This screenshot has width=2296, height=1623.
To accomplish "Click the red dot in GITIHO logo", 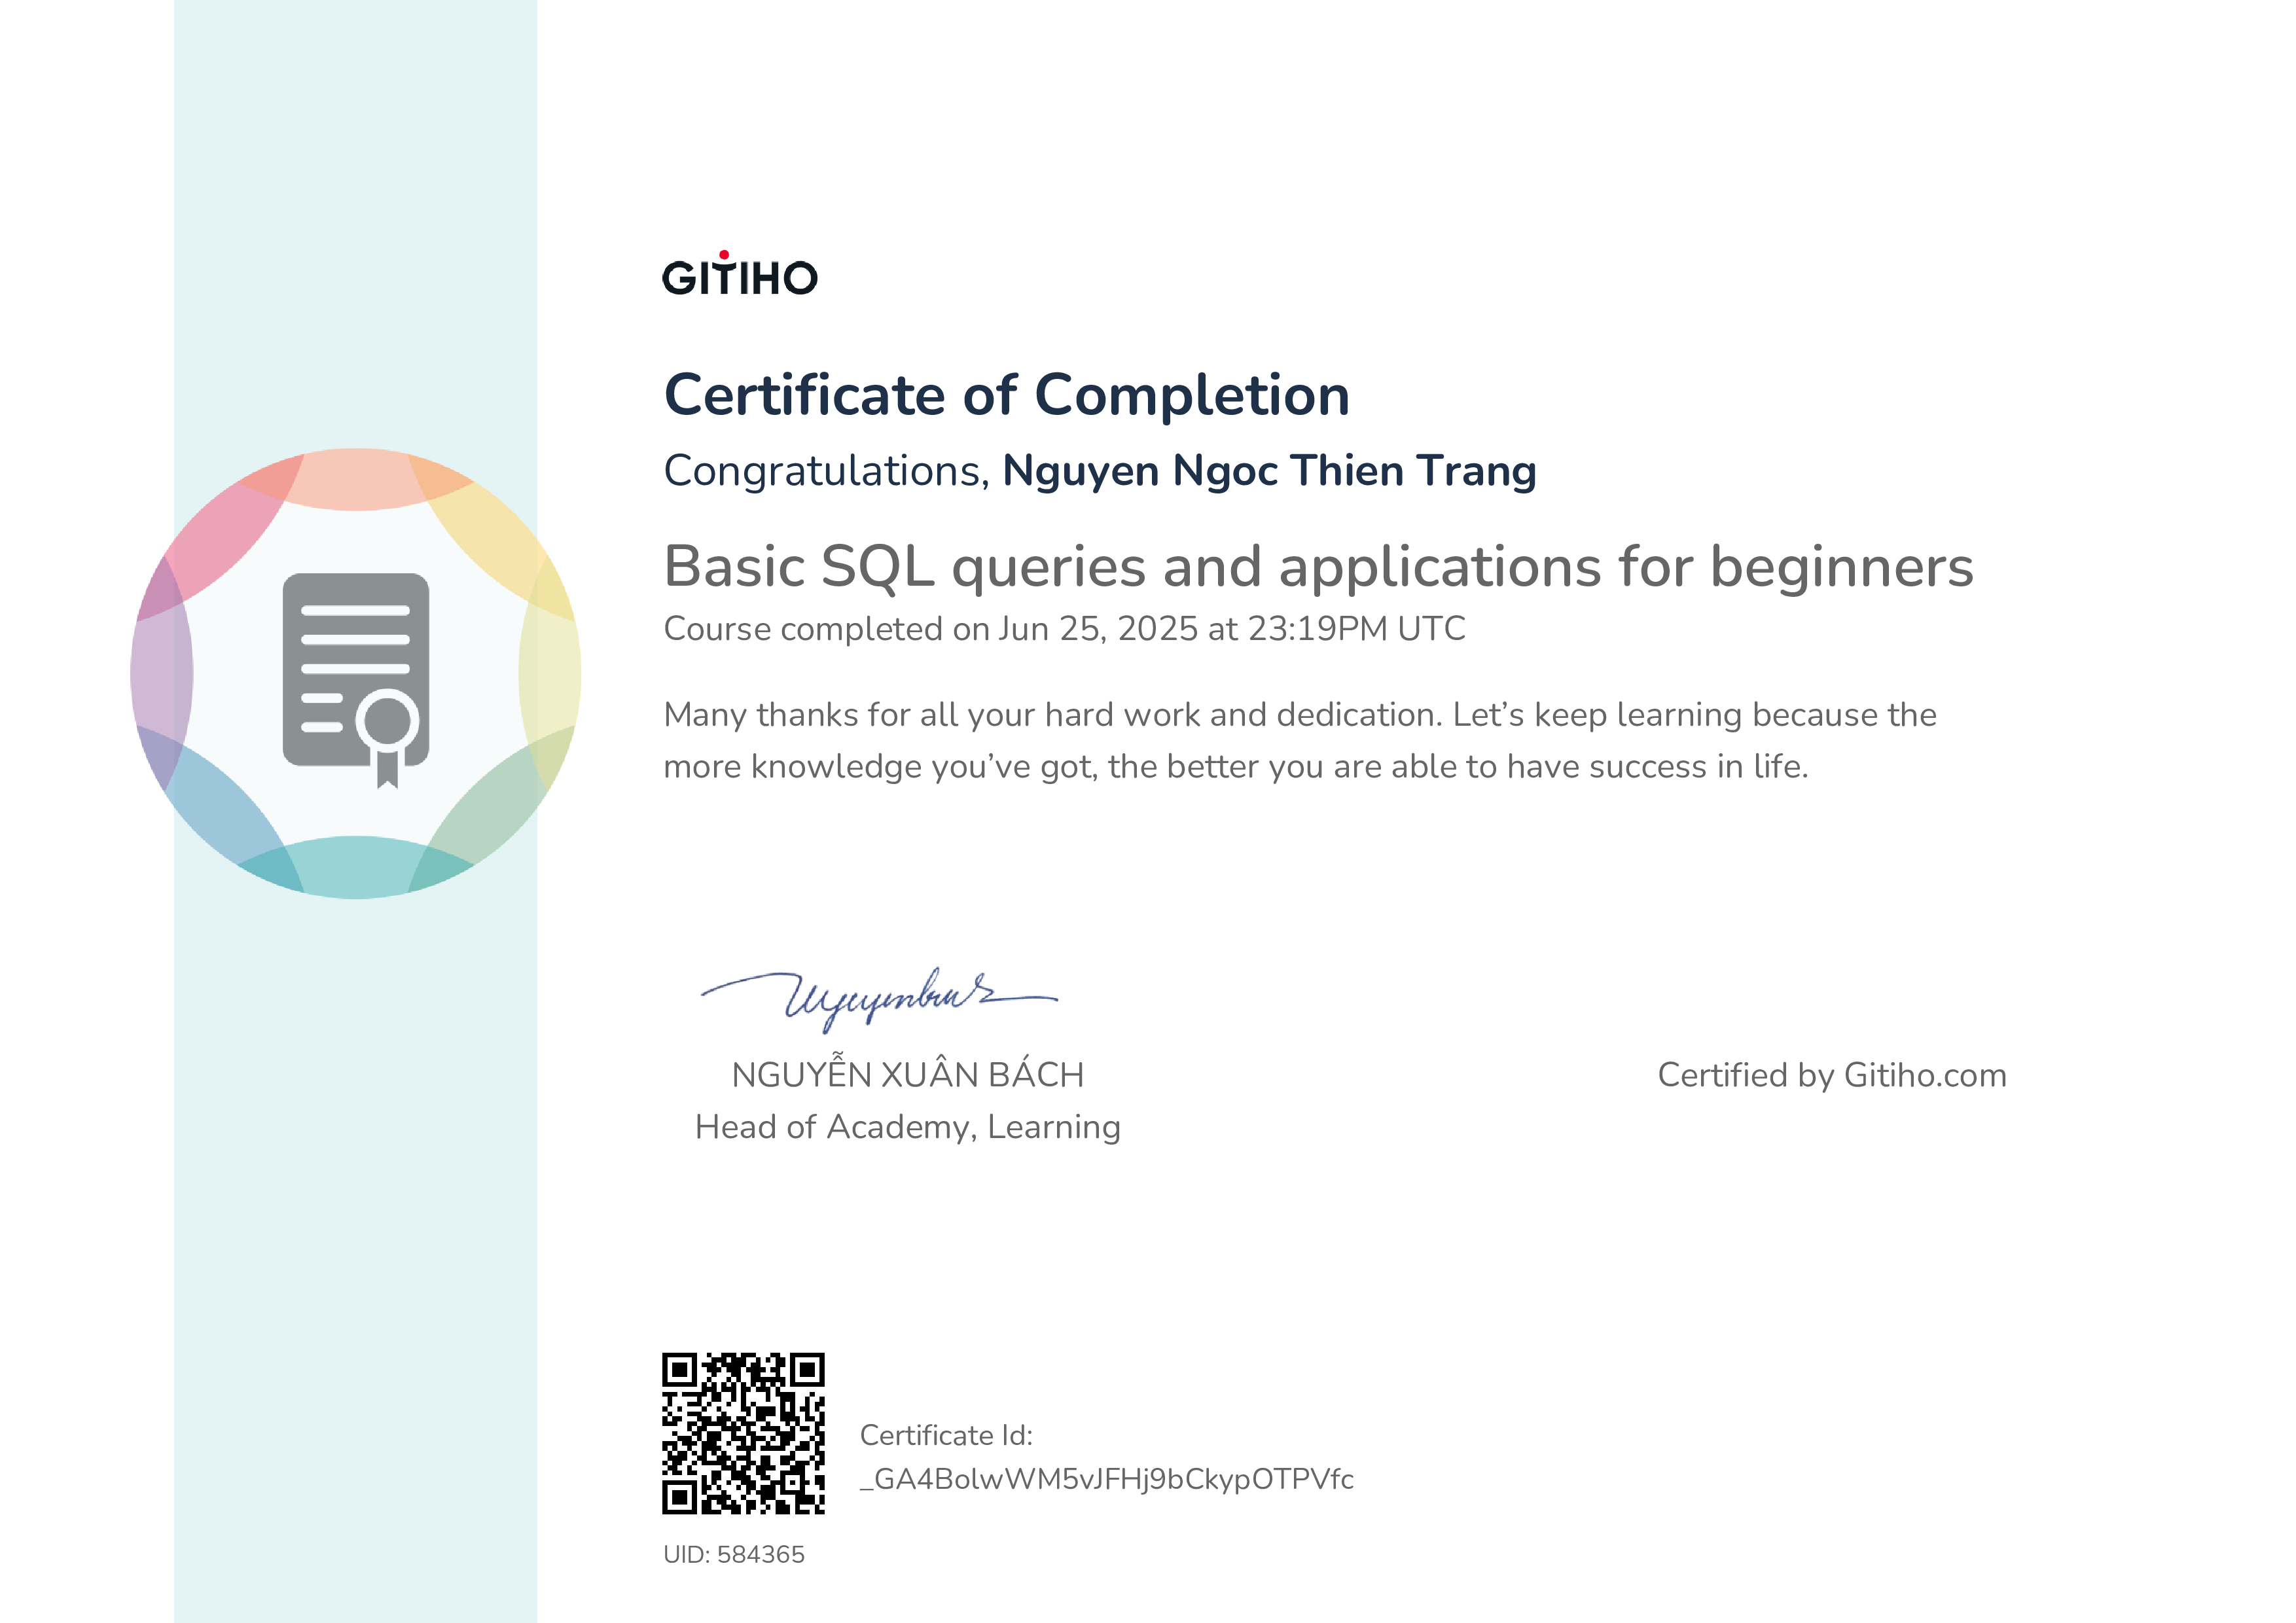I will (x=724, y=255).
